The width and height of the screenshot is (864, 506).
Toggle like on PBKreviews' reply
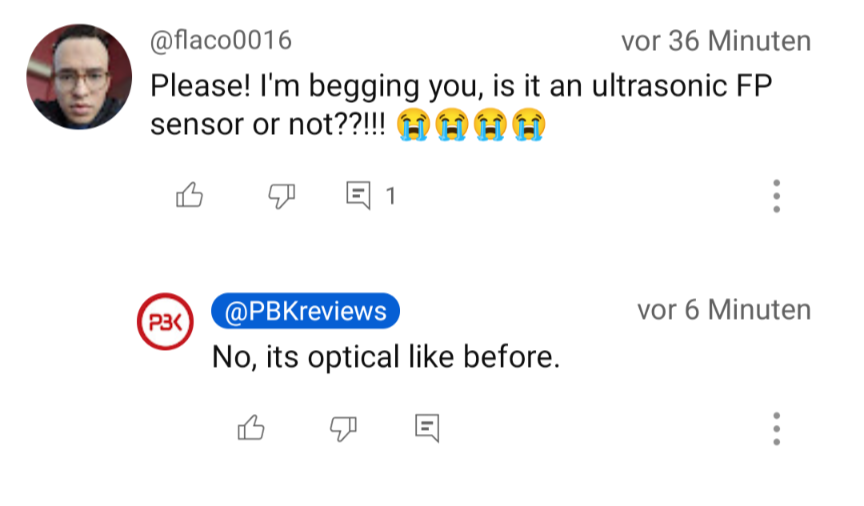coord(251,428)
